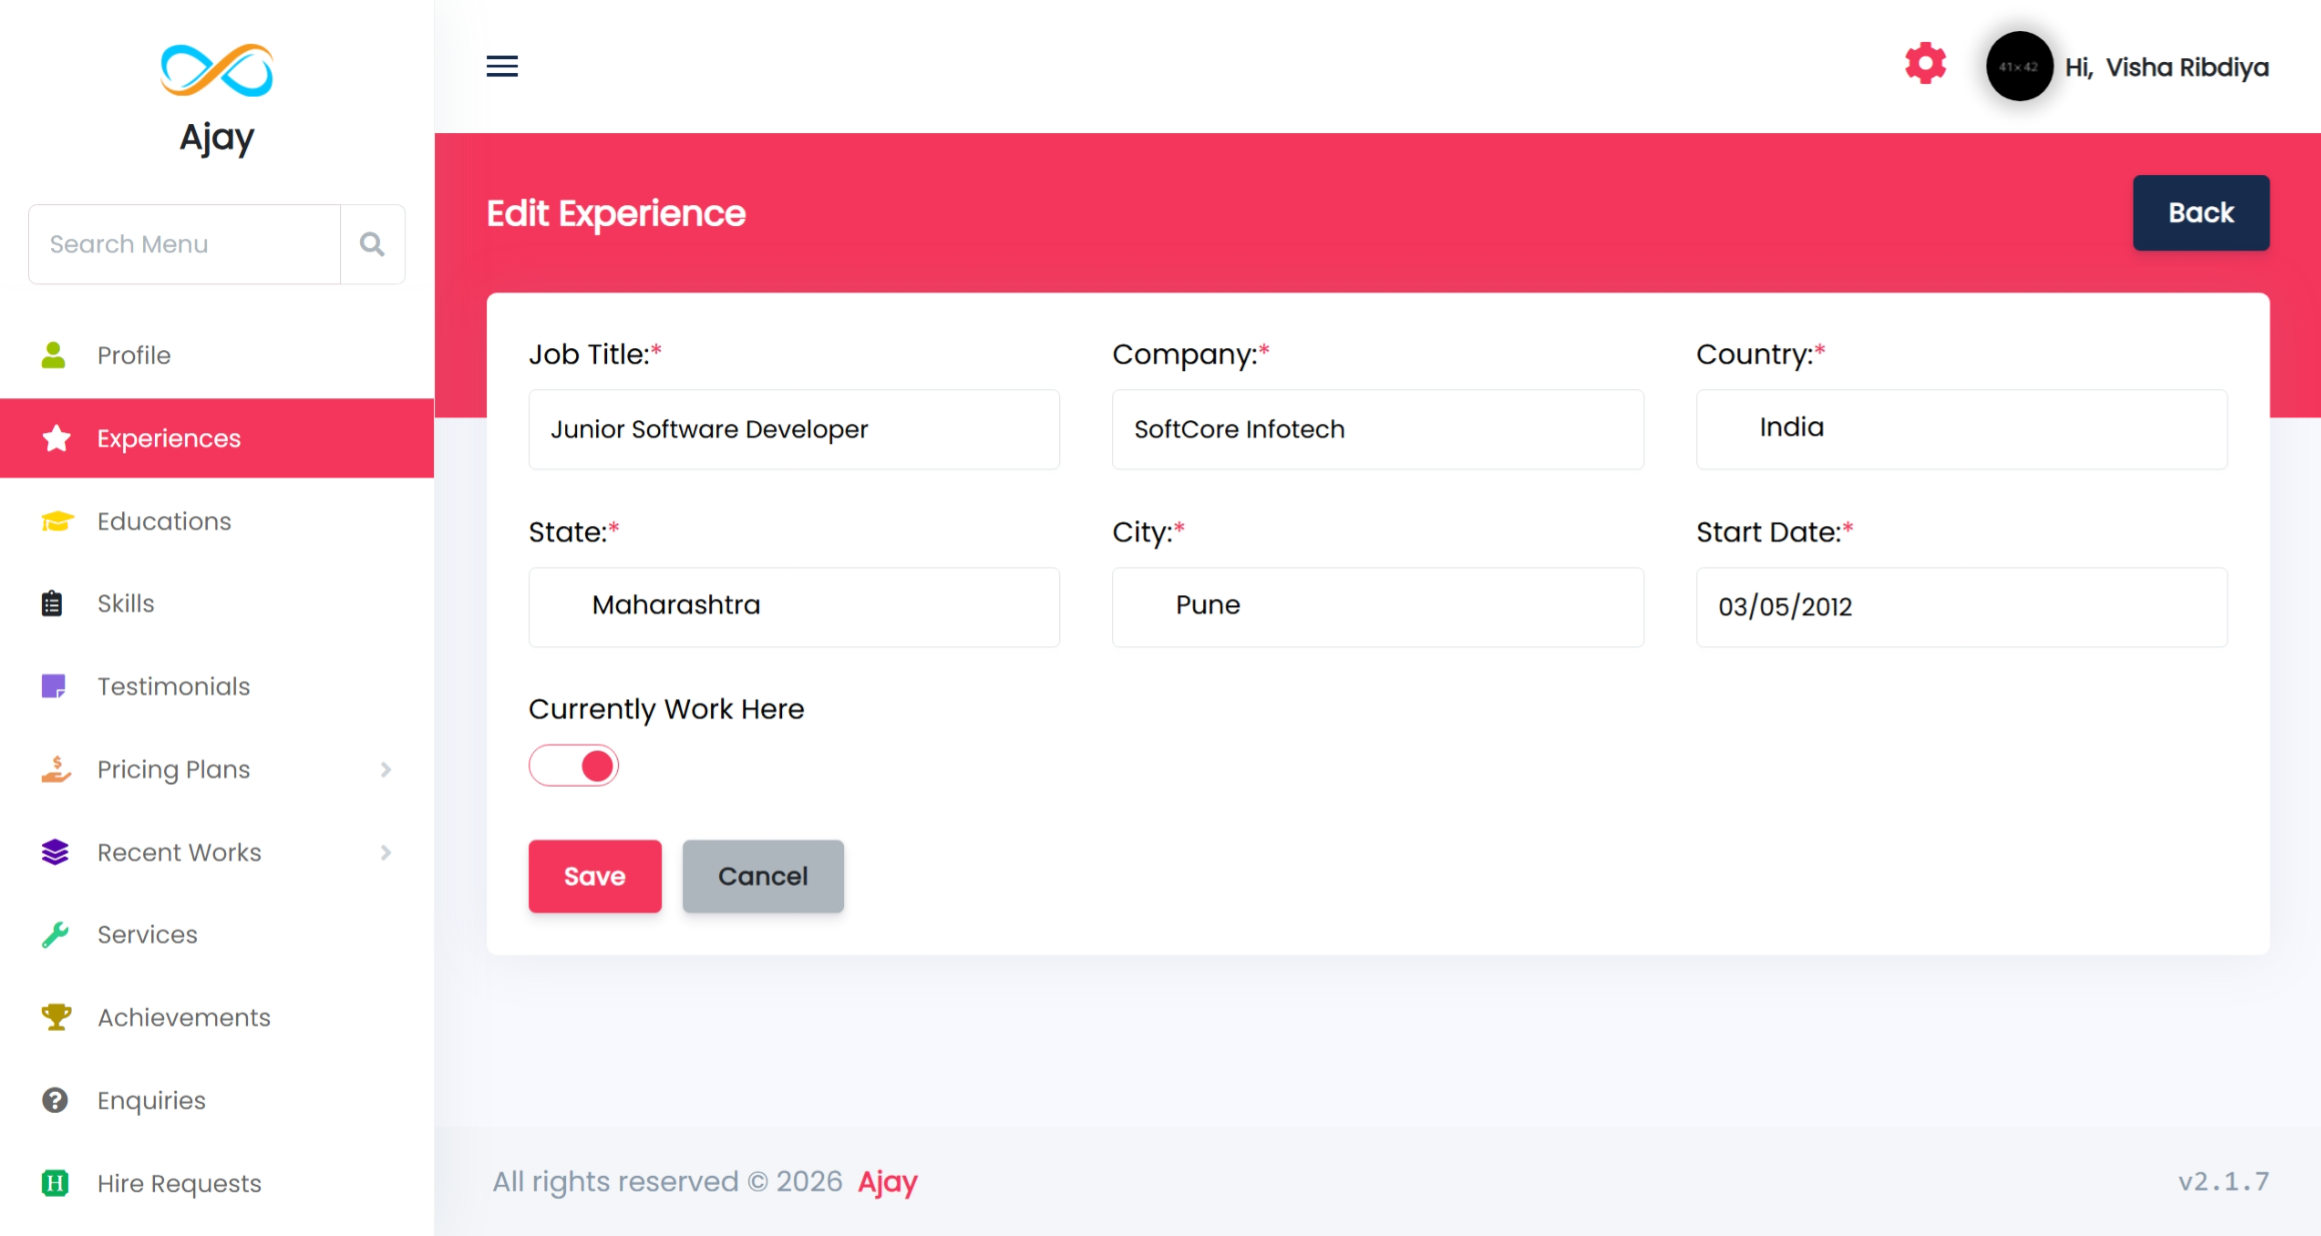Go to Testimonials in the sidebar

point(173,686)
